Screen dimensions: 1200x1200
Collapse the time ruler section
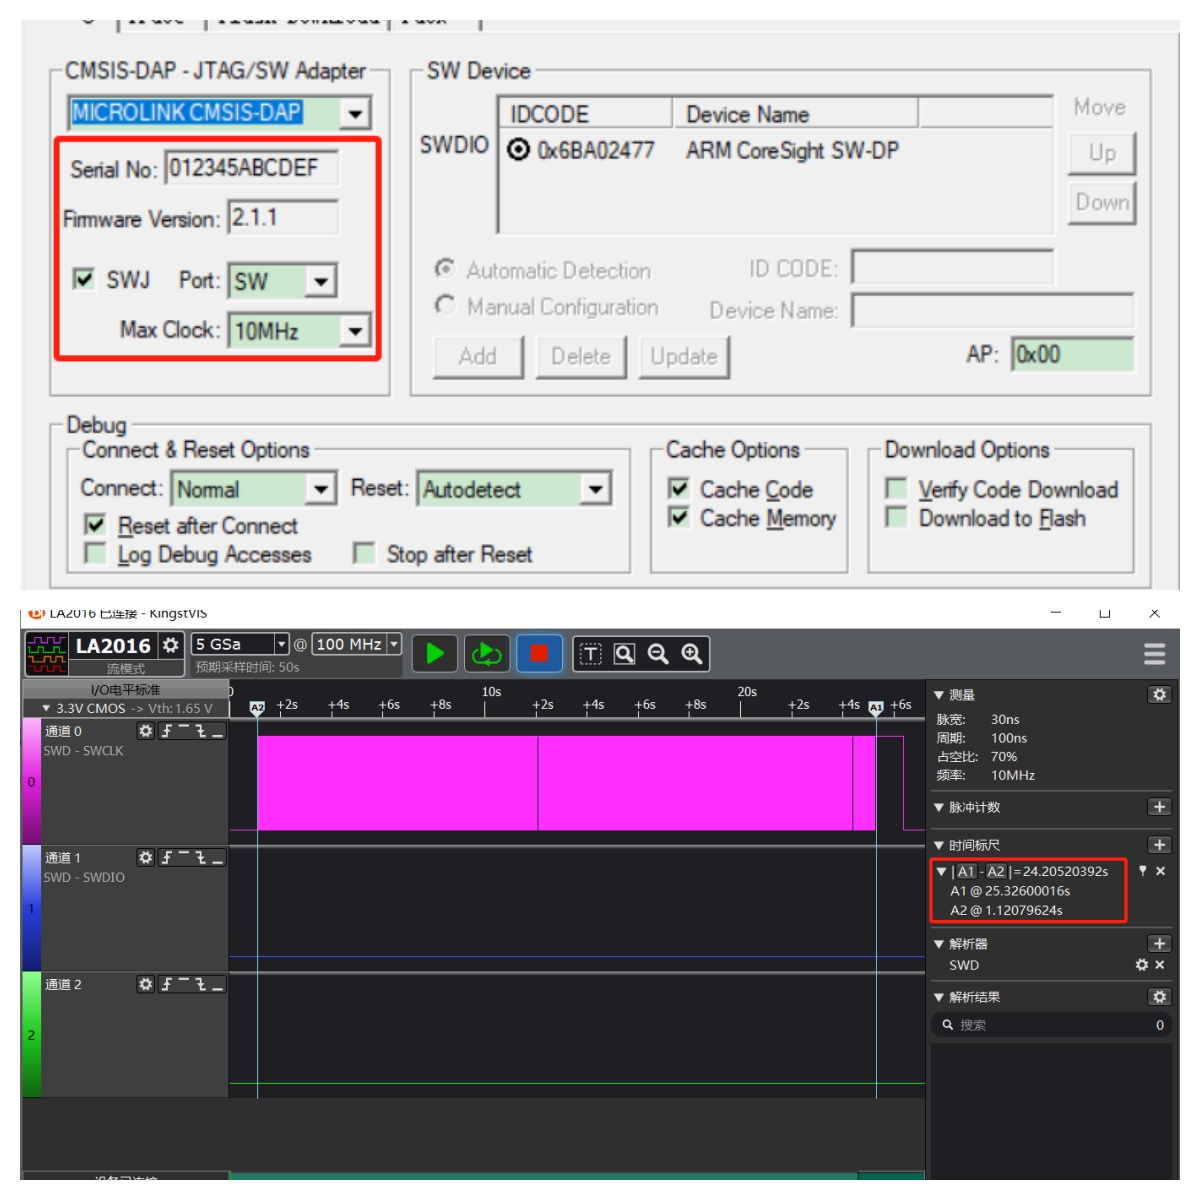pyautogui.click(x=939, y=845)
